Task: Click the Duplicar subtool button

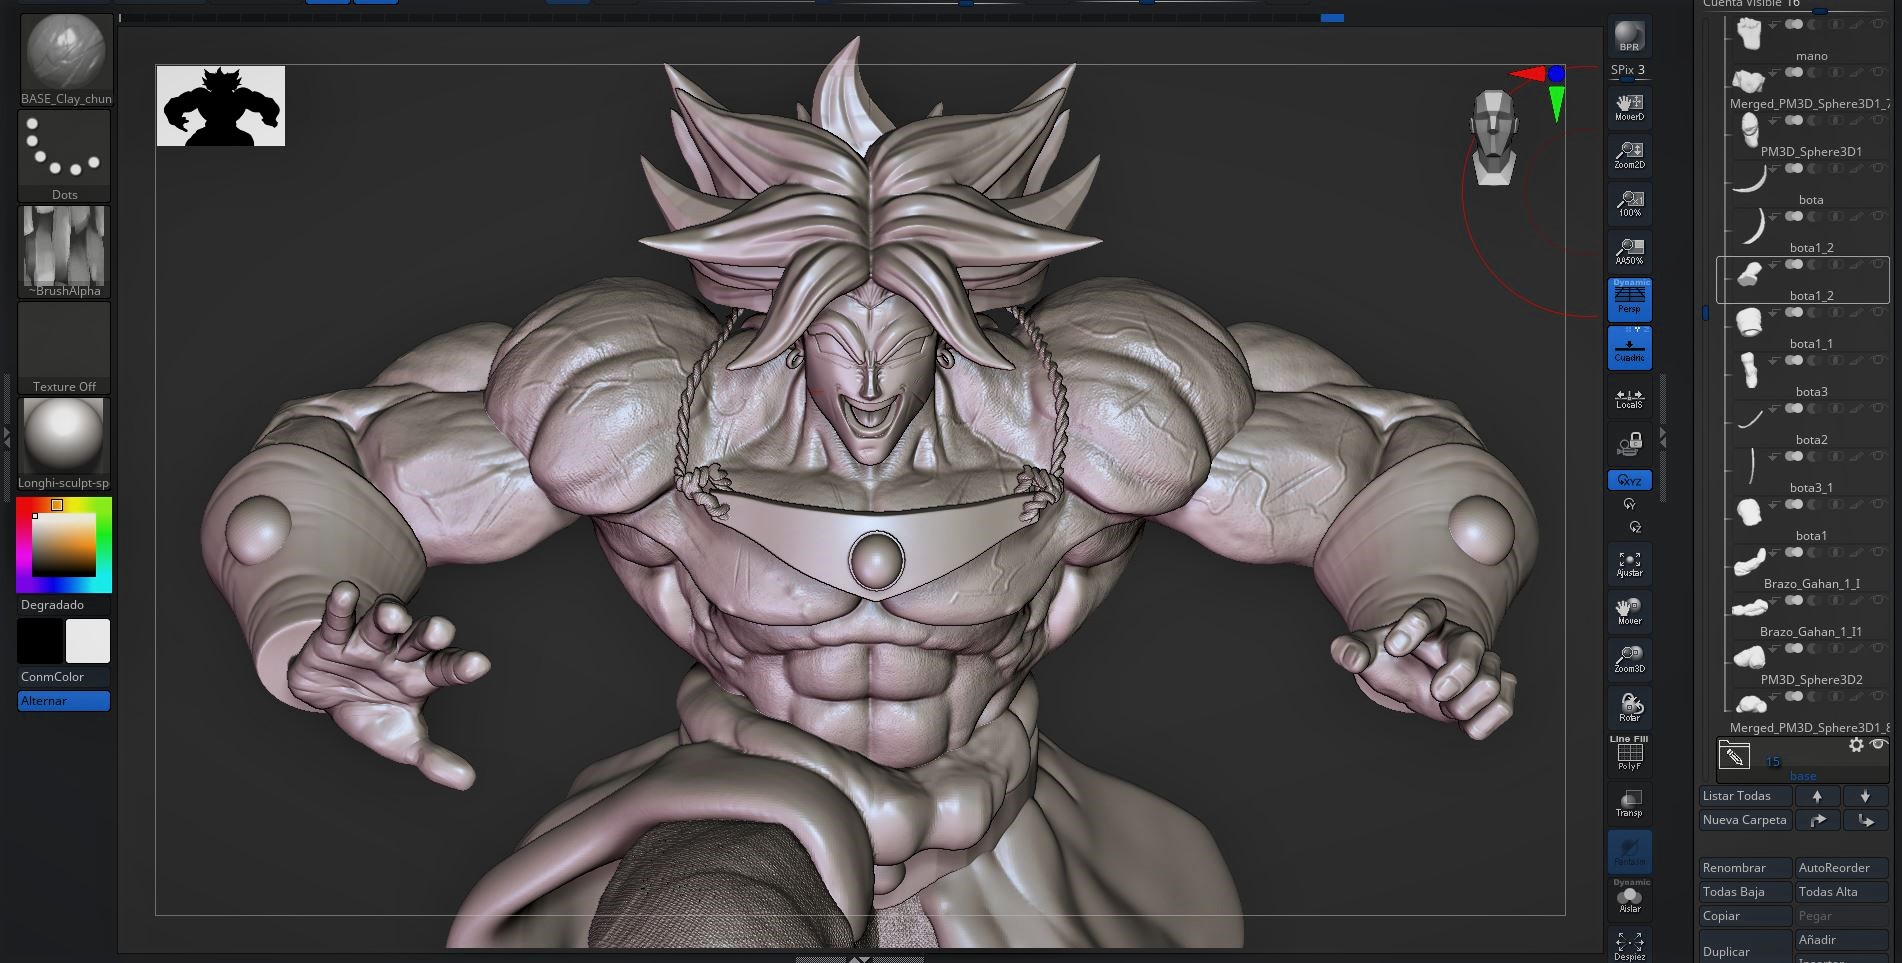Action: coord(1745,947)
